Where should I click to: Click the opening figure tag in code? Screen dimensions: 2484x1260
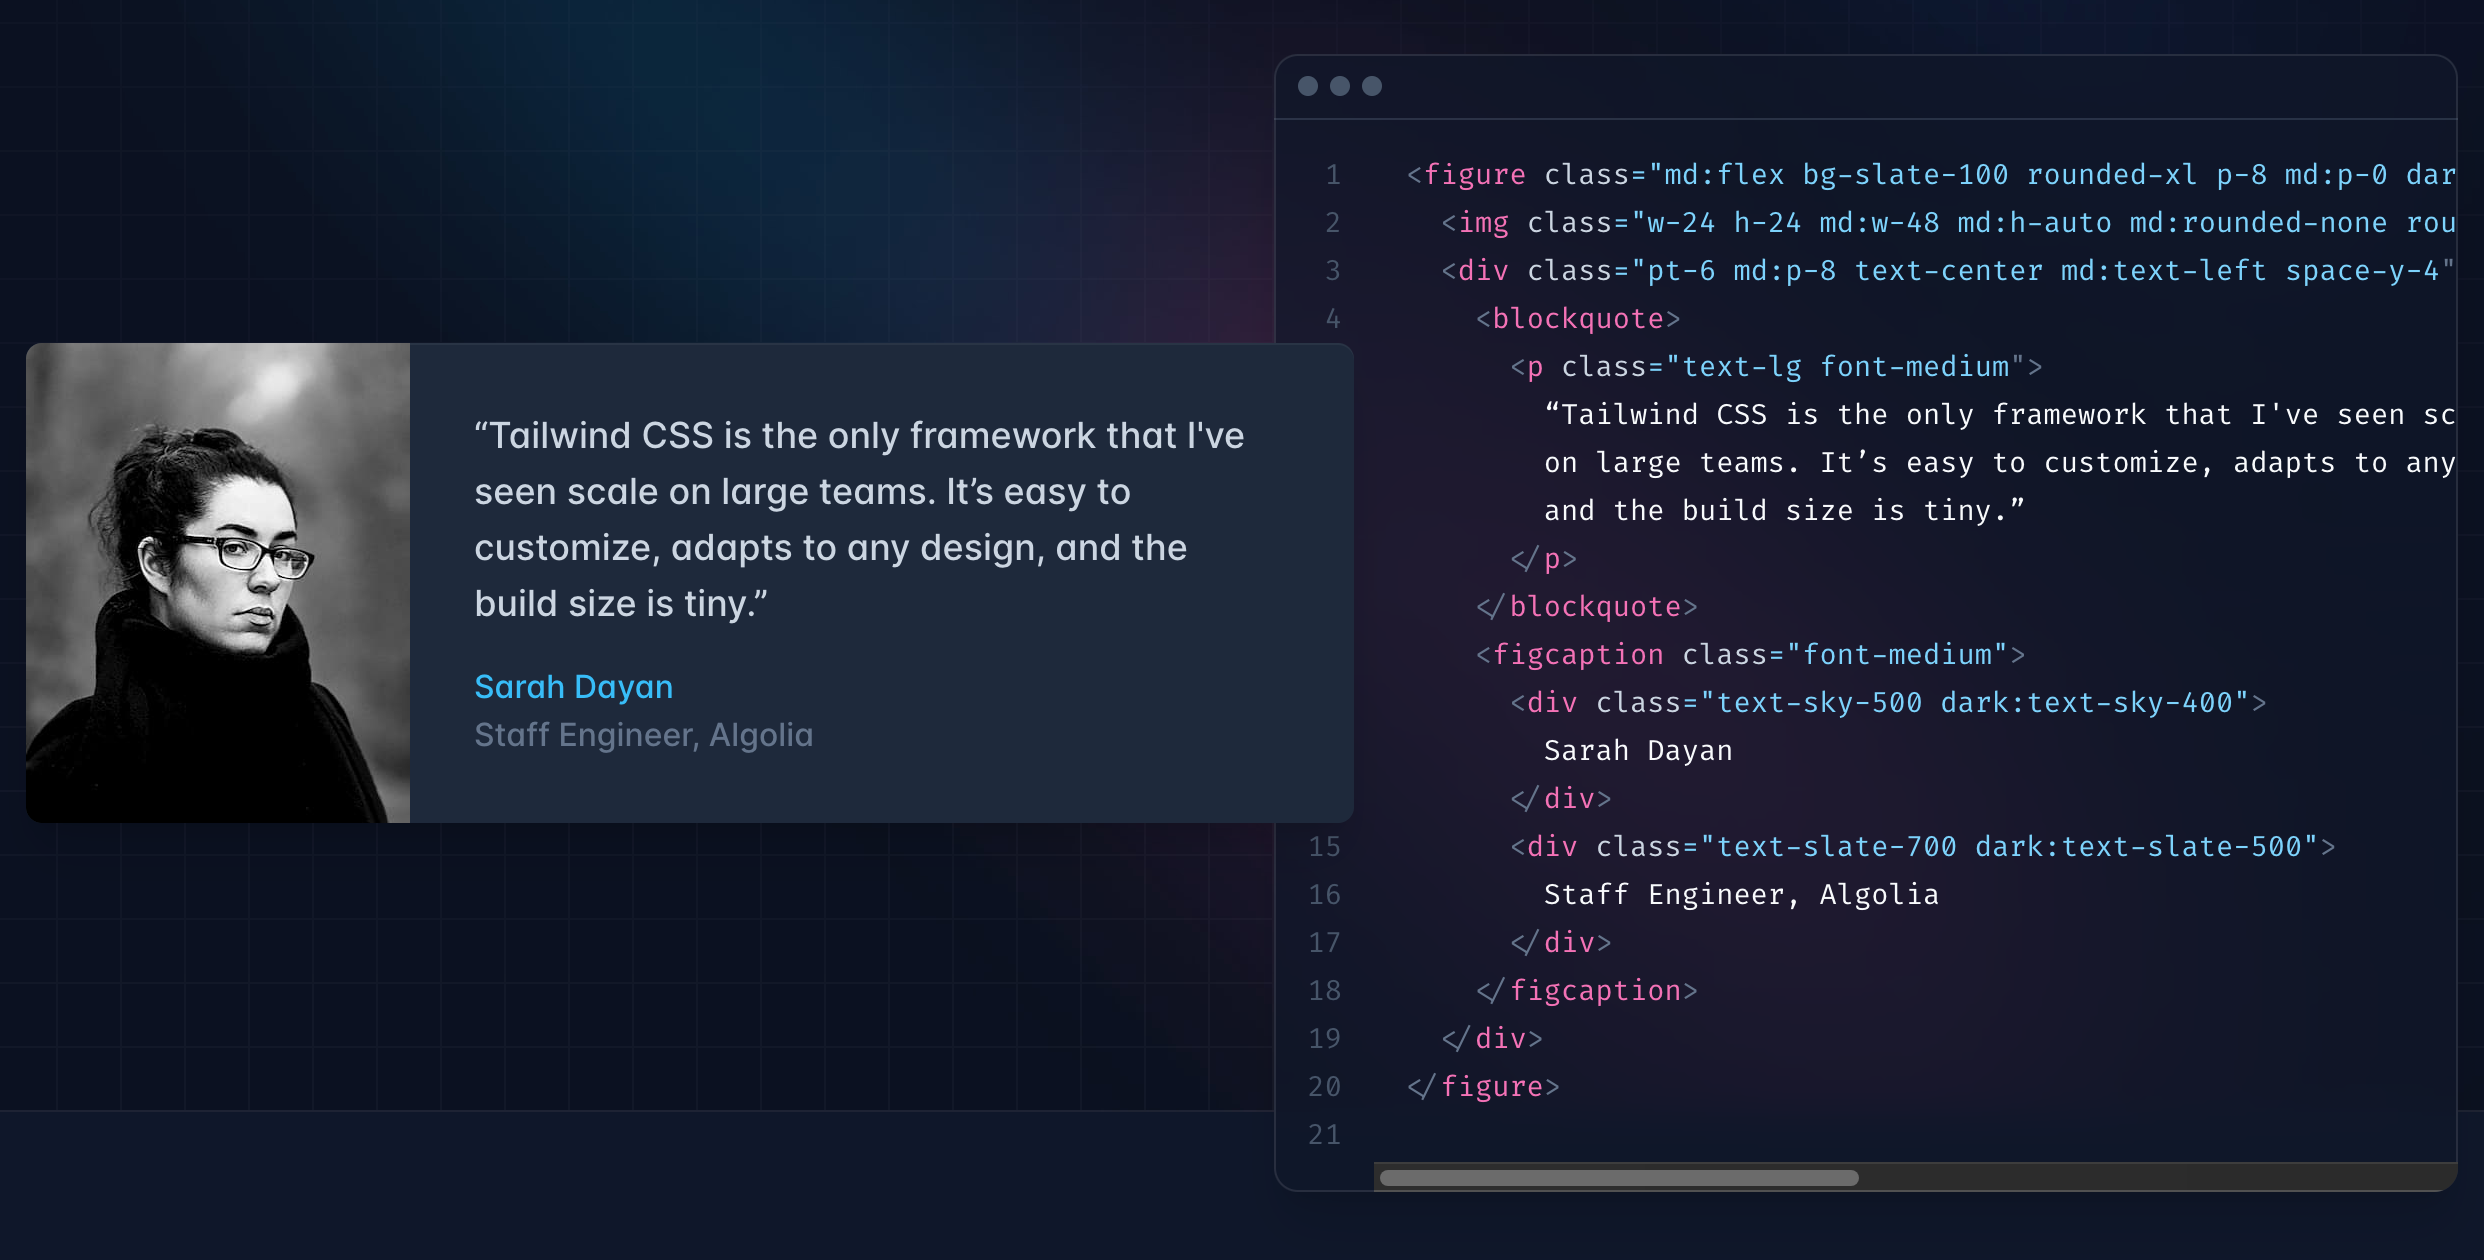point(1474,175)
